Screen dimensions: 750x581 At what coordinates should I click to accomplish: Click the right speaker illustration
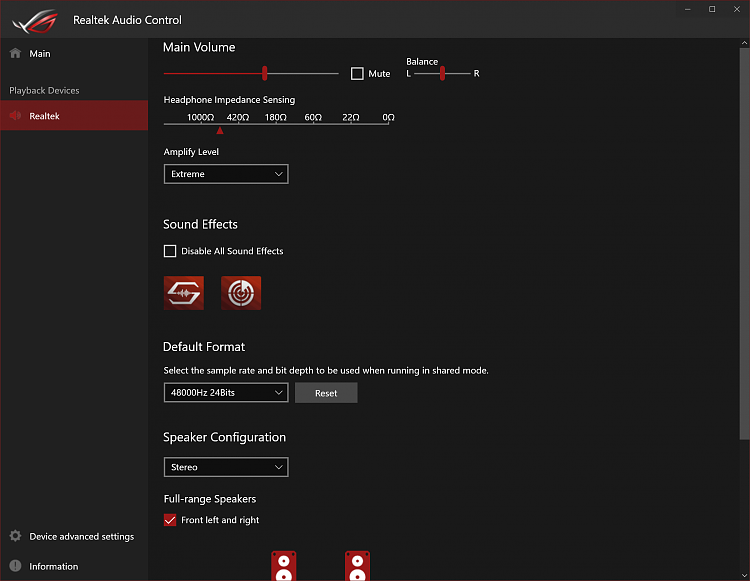pos(357,566)
